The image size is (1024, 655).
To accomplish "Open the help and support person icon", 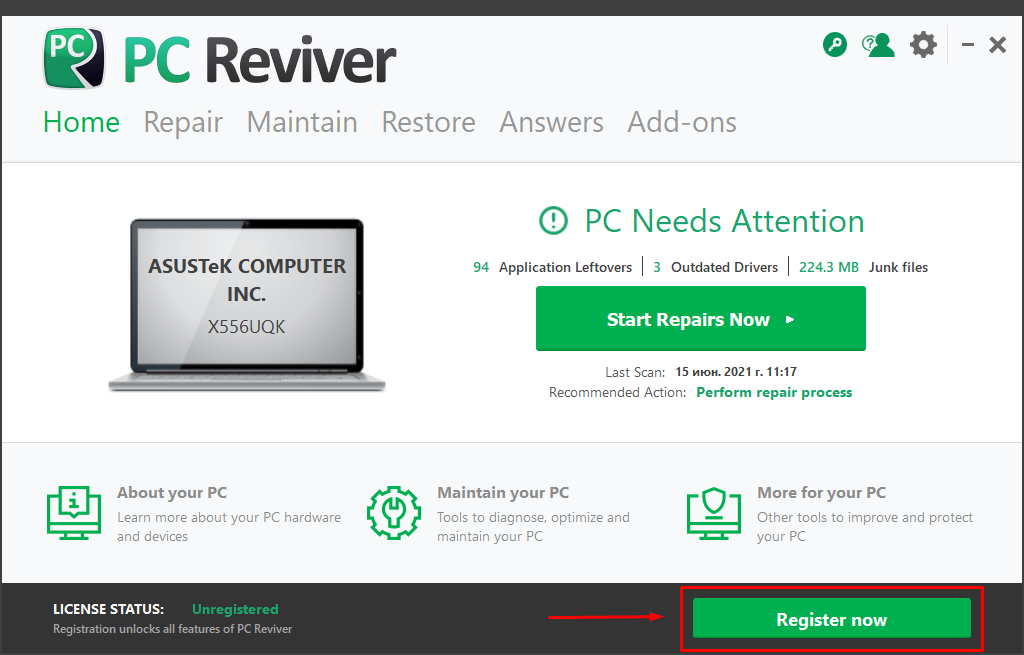I will 878,45.
